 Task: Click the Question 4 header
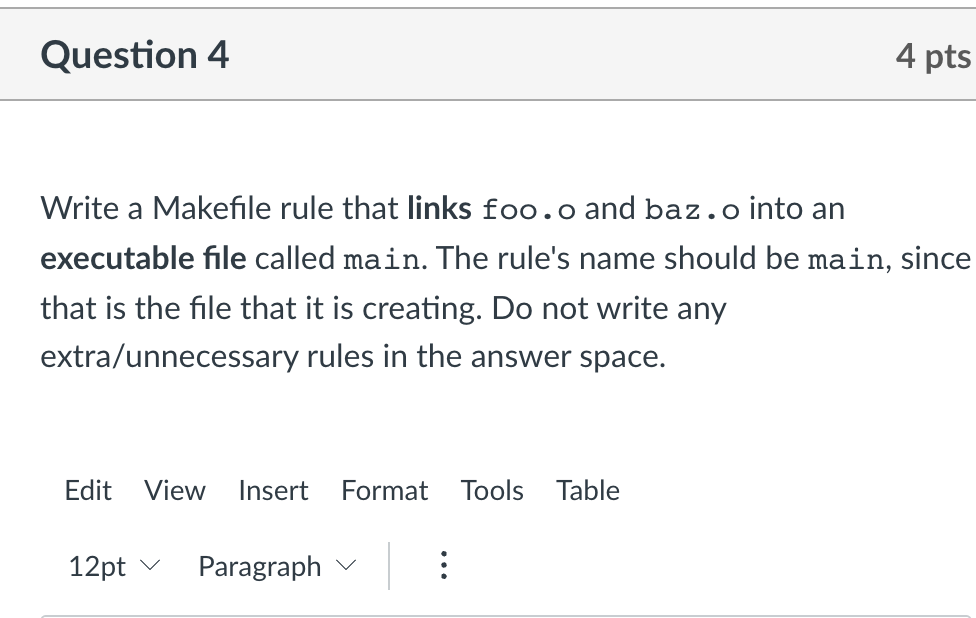(134, 55)
